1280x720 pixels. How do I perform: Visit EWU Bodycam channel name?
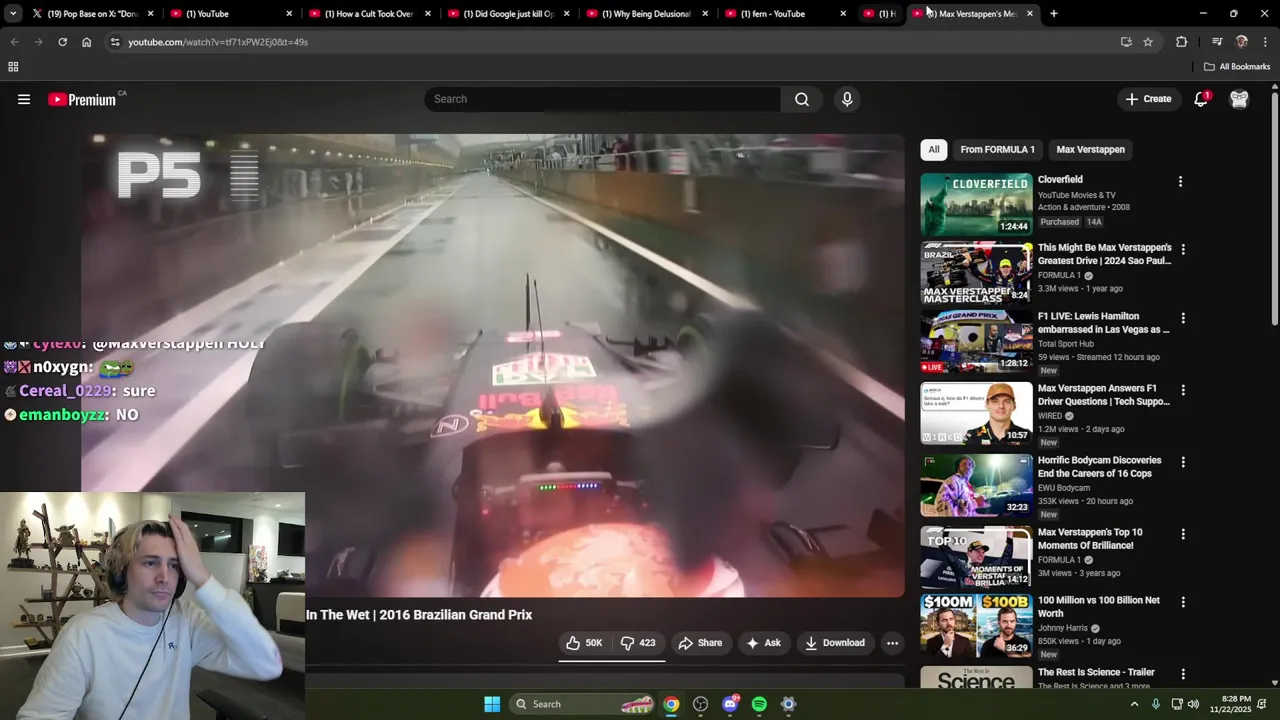click(1066, 487)
